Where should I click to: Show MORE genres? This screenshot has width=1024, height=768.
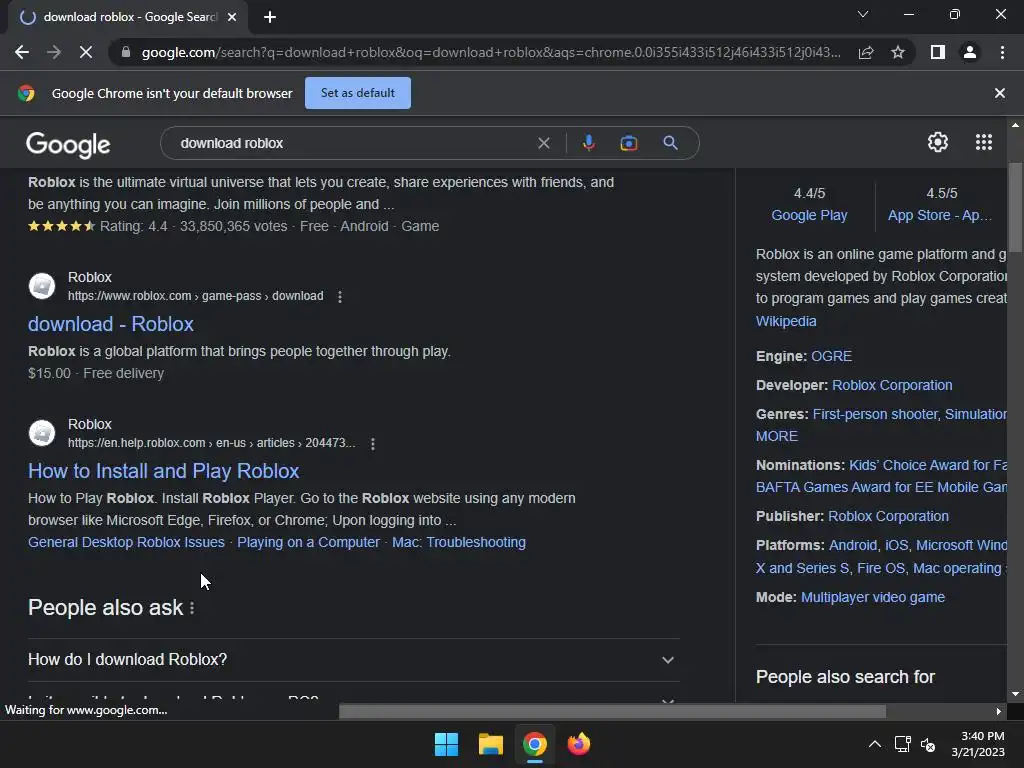[776, 436]
